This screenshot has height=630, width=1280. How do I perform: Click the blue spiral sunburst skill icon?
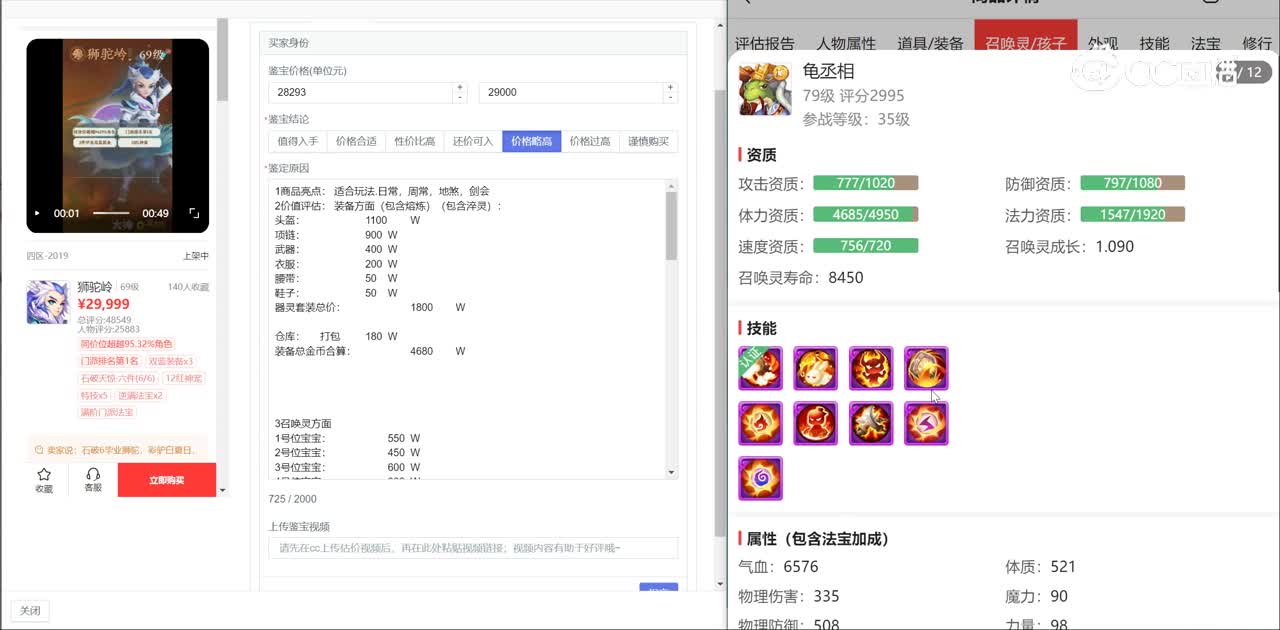point(760,478)
